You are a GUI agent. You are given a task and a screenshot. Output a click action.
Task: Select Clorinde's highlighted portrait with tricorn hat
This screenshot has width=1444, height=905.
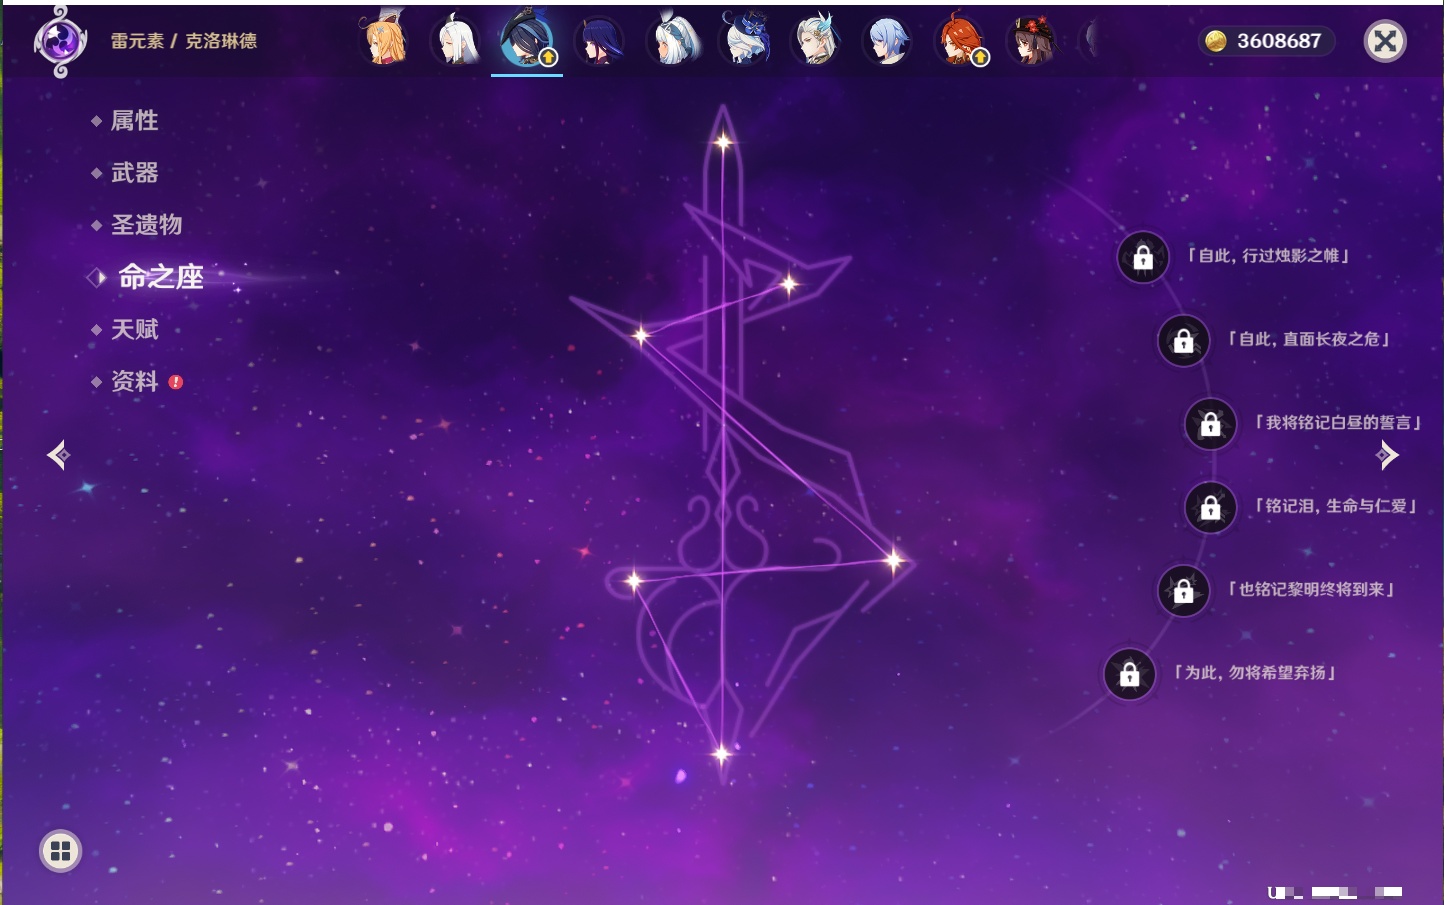[x=527, y=41]
